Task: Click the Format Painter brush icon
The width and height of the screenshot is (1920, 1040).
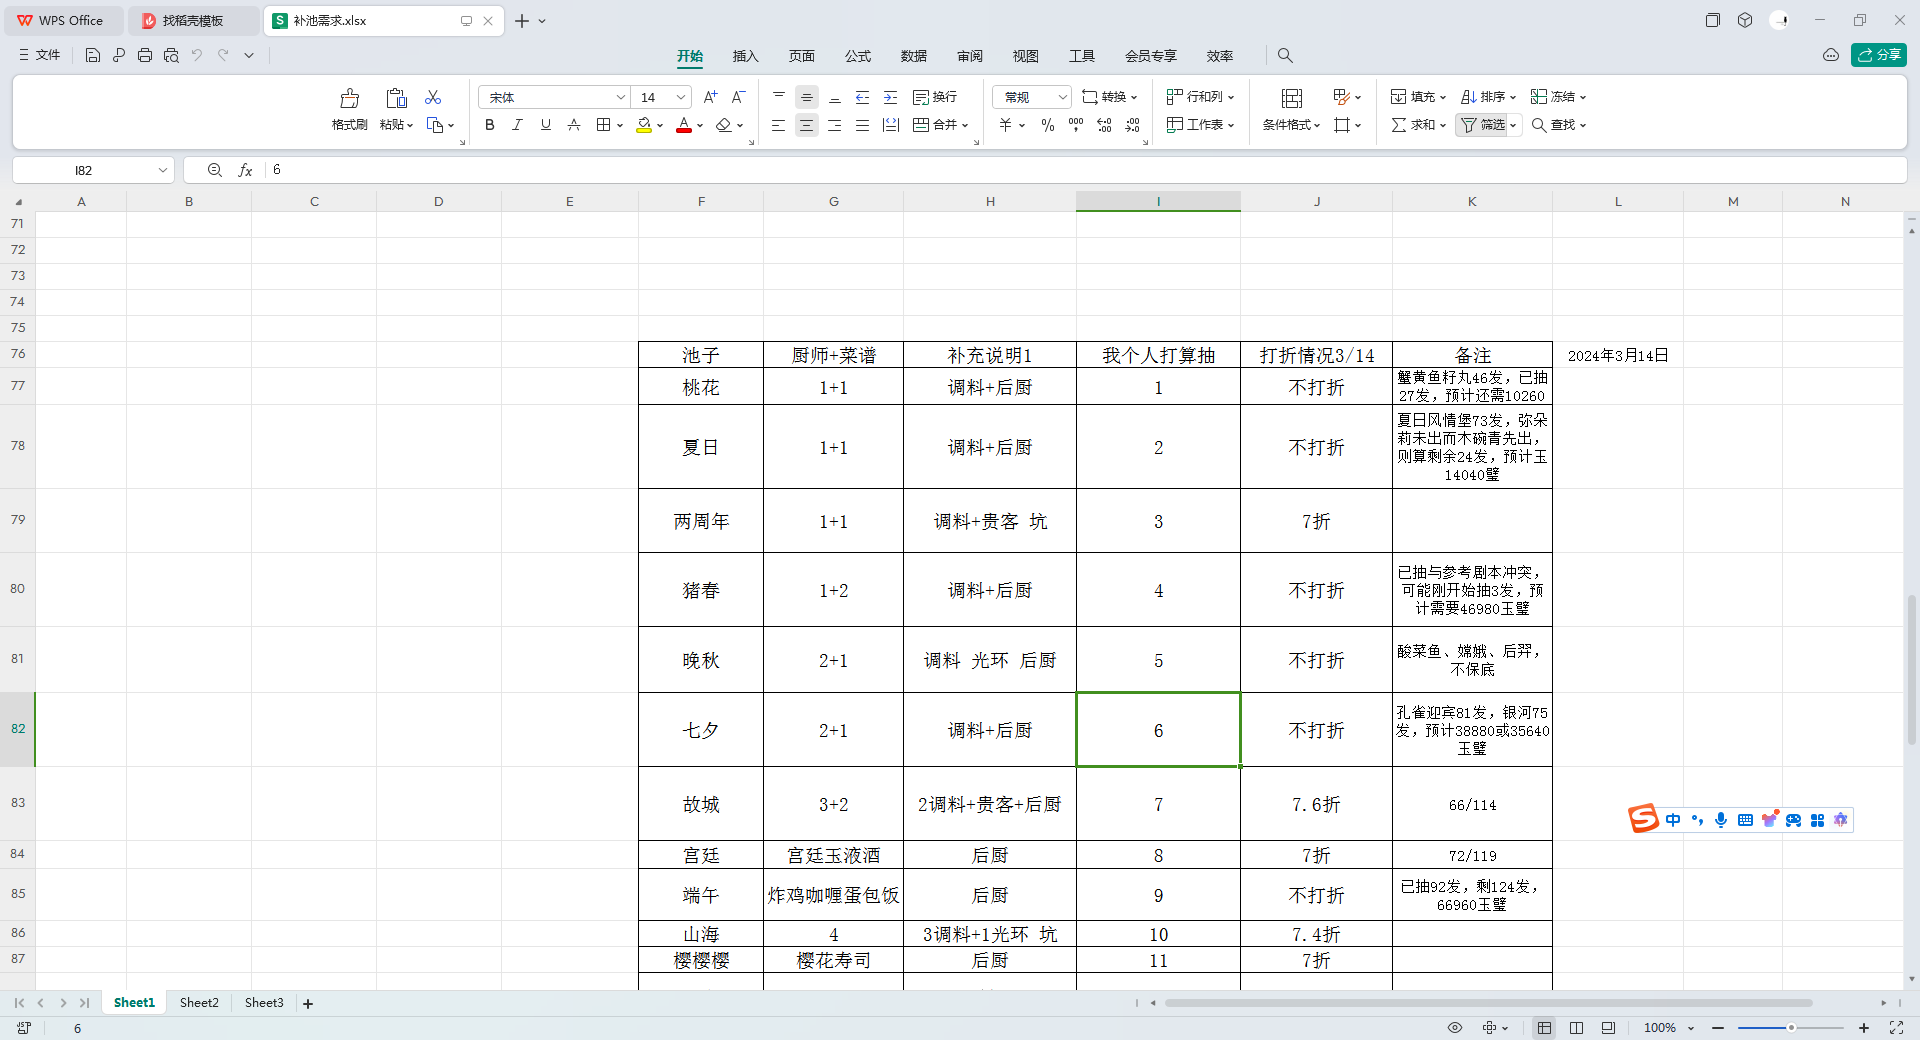Action: [x=349, y=98]
